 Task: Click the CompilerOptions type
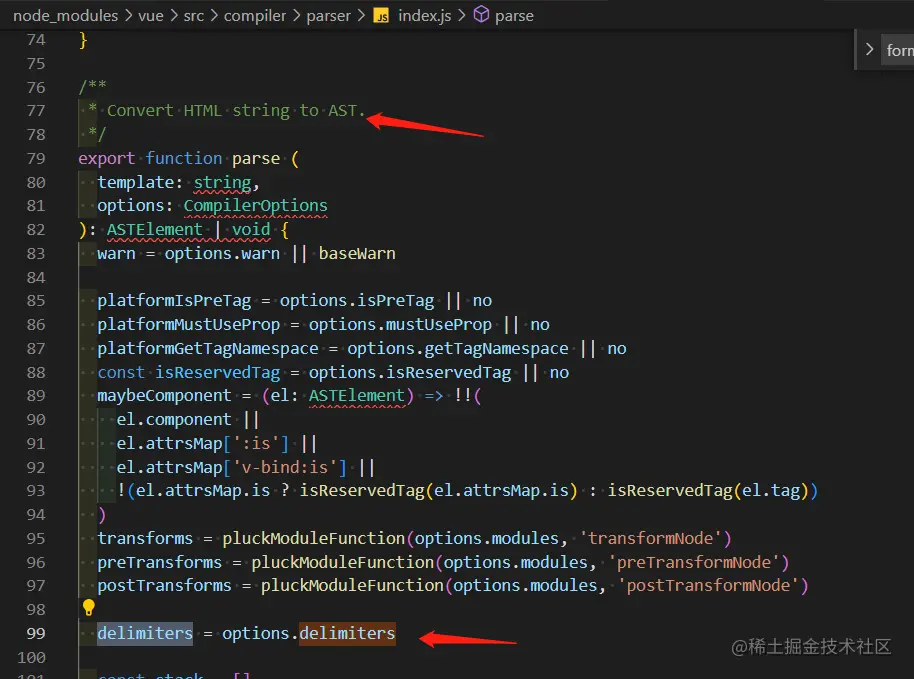[255, 206]
